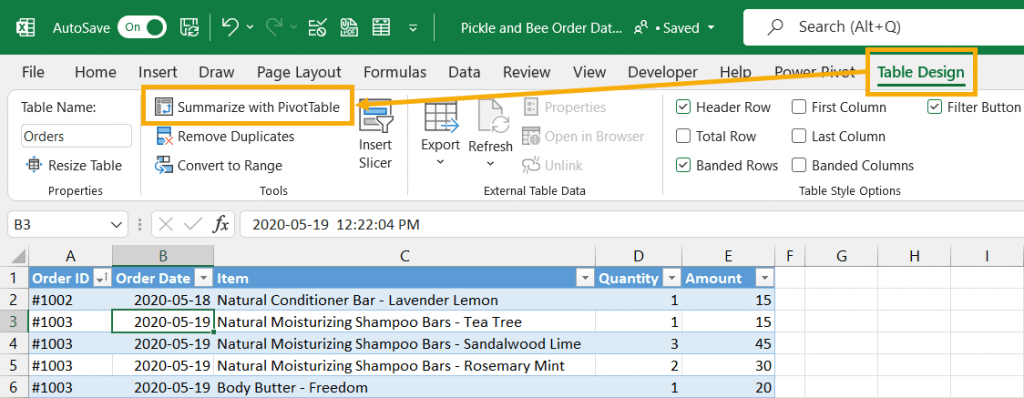Open the Name Box dropdown arrow

117,225
